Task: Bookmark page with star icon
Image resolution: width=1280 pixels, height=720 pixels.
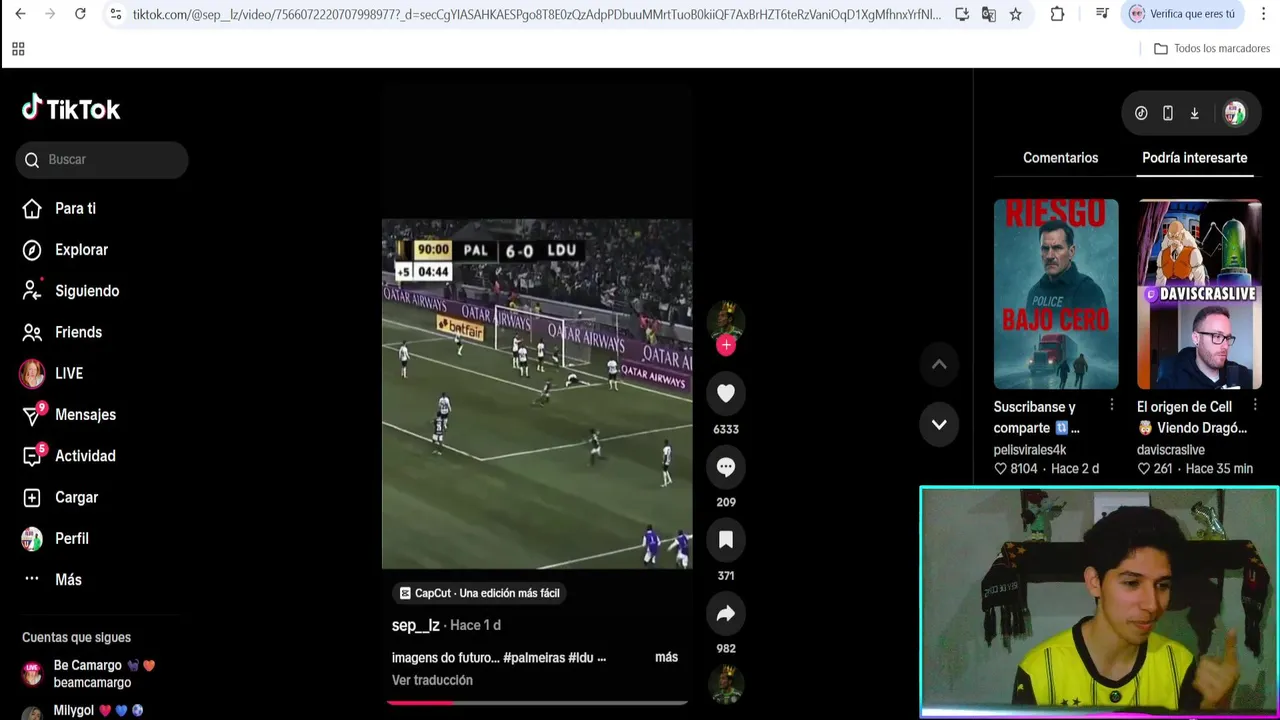Action: pos(1015,14)
